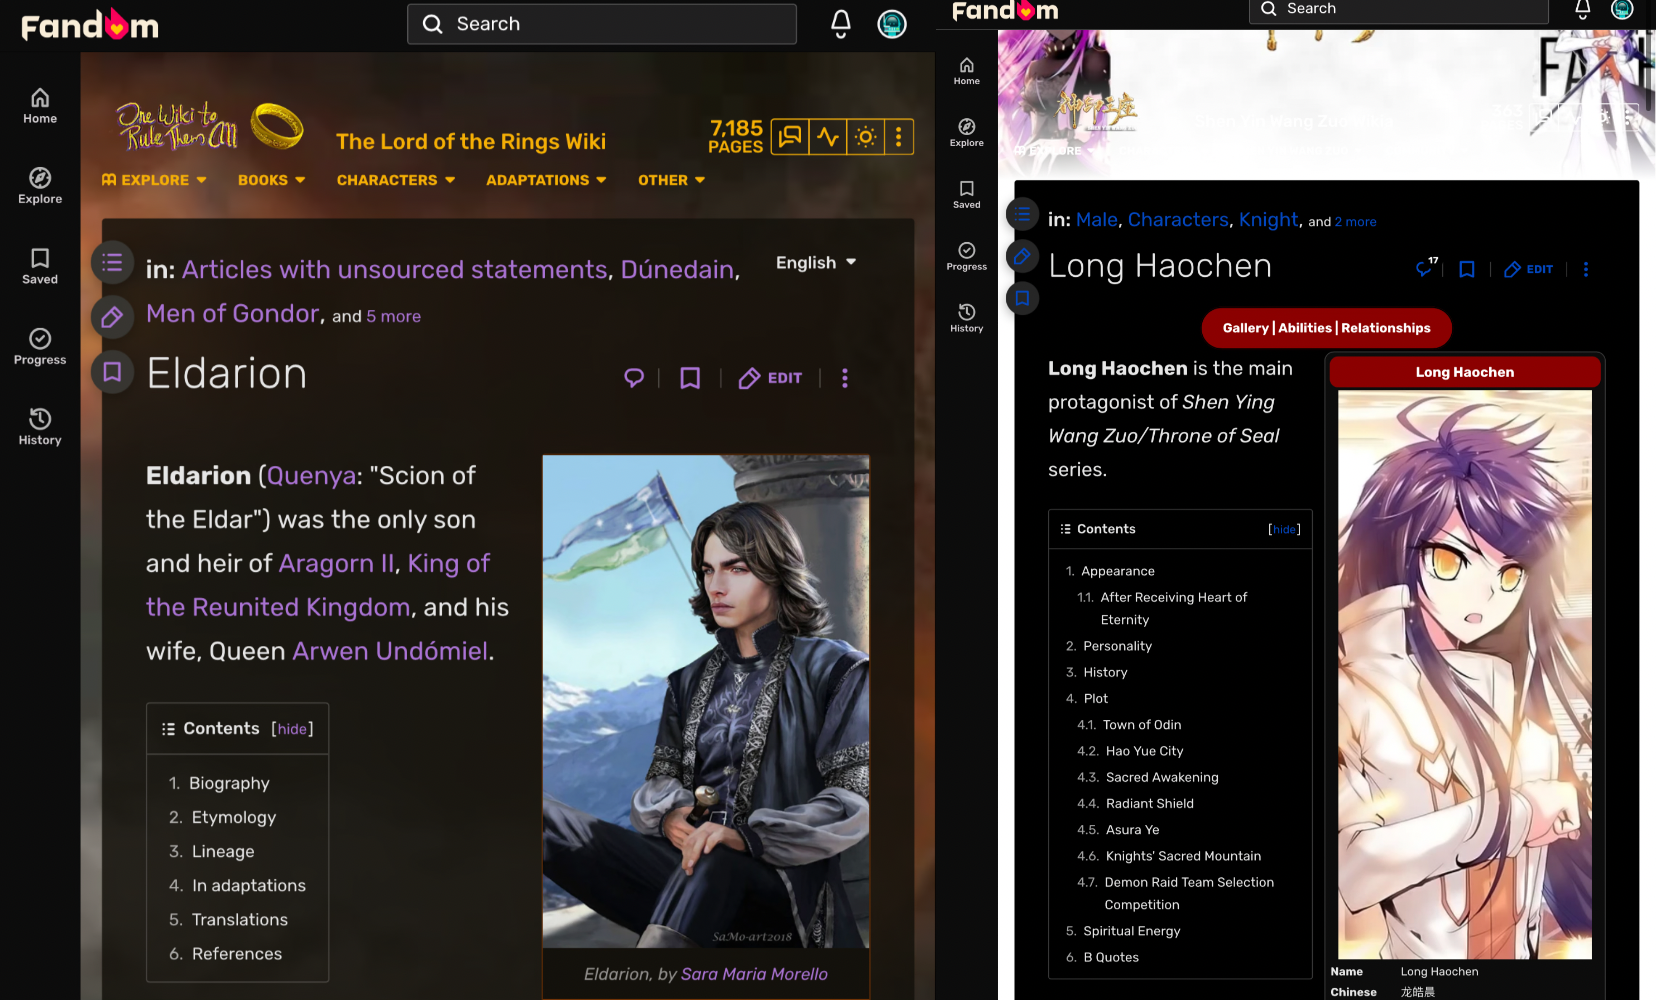Open History in the Lord of the Rings wiki sidebar
1656x1000 pixels.
[x=40, y=427]
